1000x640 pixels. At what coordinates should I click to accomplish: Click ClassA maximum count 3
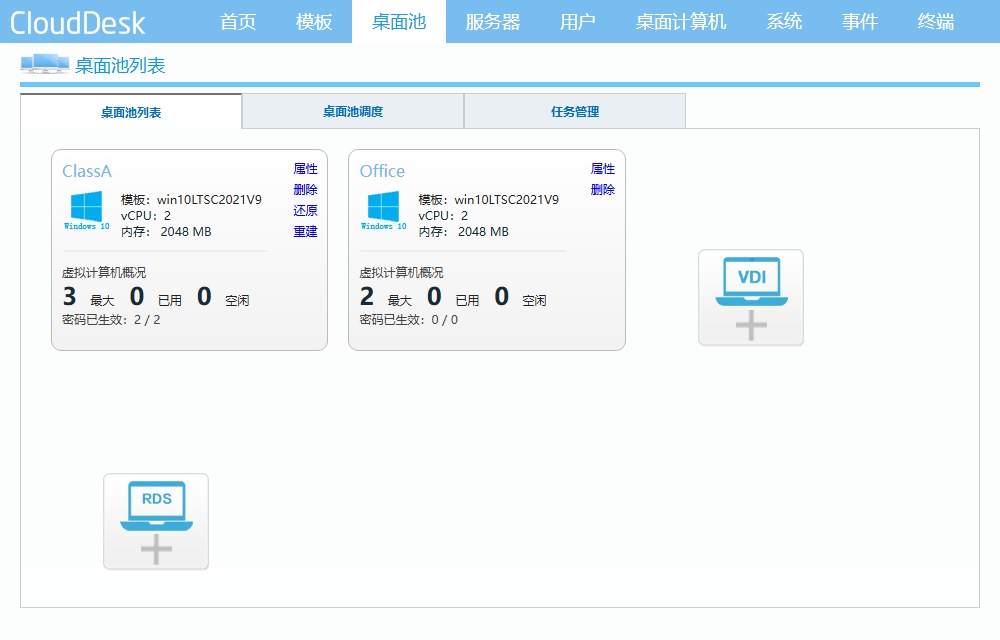pos(70,296)
